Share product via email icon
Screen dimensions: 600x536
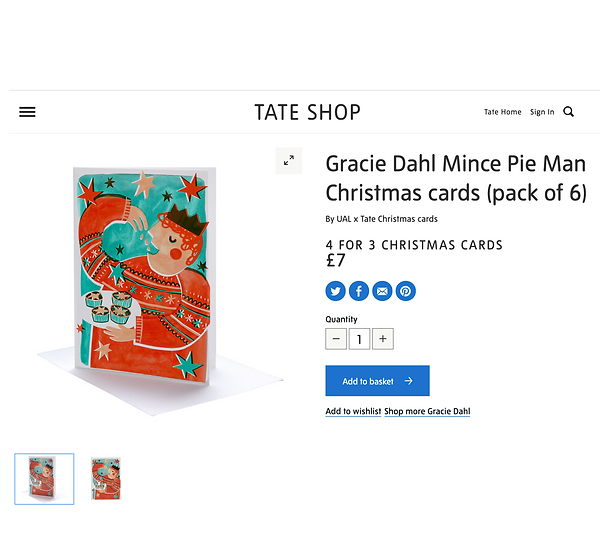[382, 291]
